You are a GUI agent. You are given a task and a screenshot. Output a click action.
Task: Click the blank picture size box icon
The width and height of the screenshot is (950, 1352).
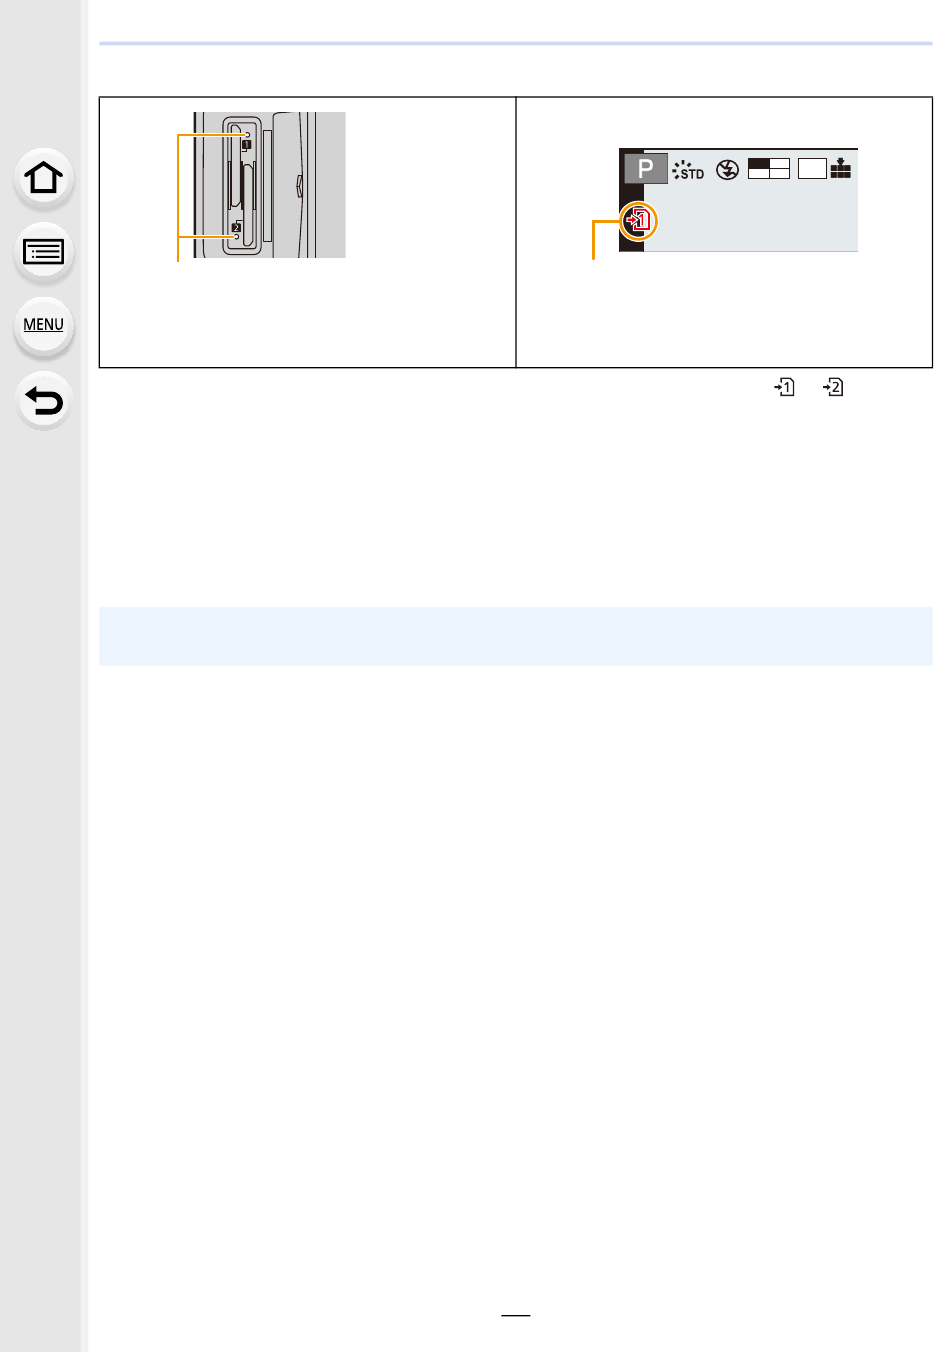tap(812, 169)
